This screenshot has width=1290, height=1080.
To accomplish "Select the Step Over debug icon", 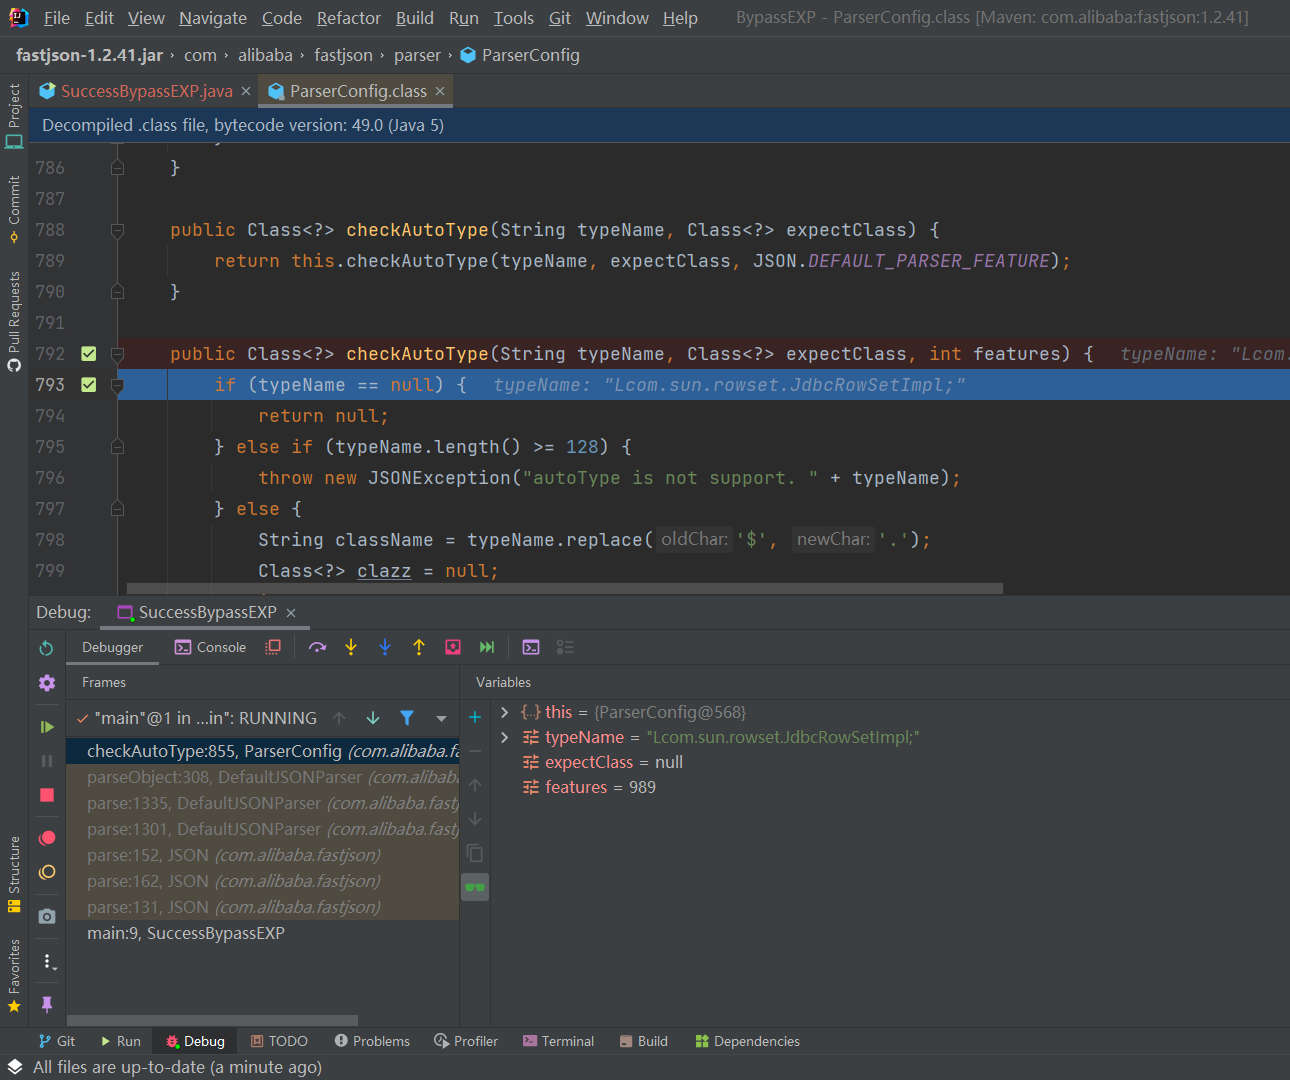I will (317, 647).
